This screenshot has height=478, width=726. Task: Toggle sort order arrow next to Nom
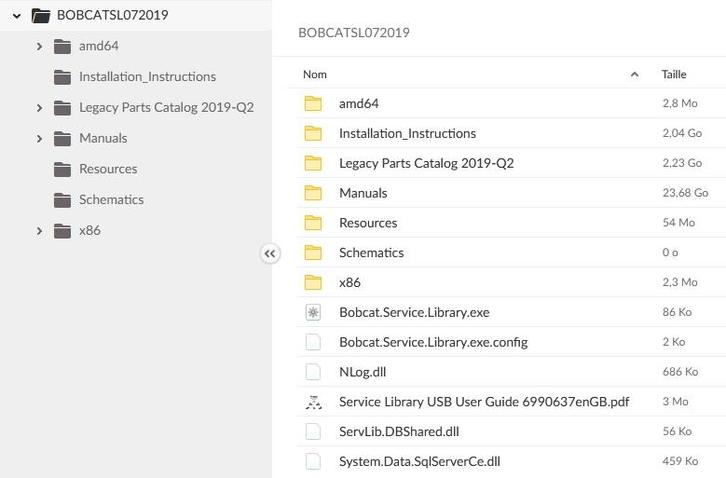point(634,75)
